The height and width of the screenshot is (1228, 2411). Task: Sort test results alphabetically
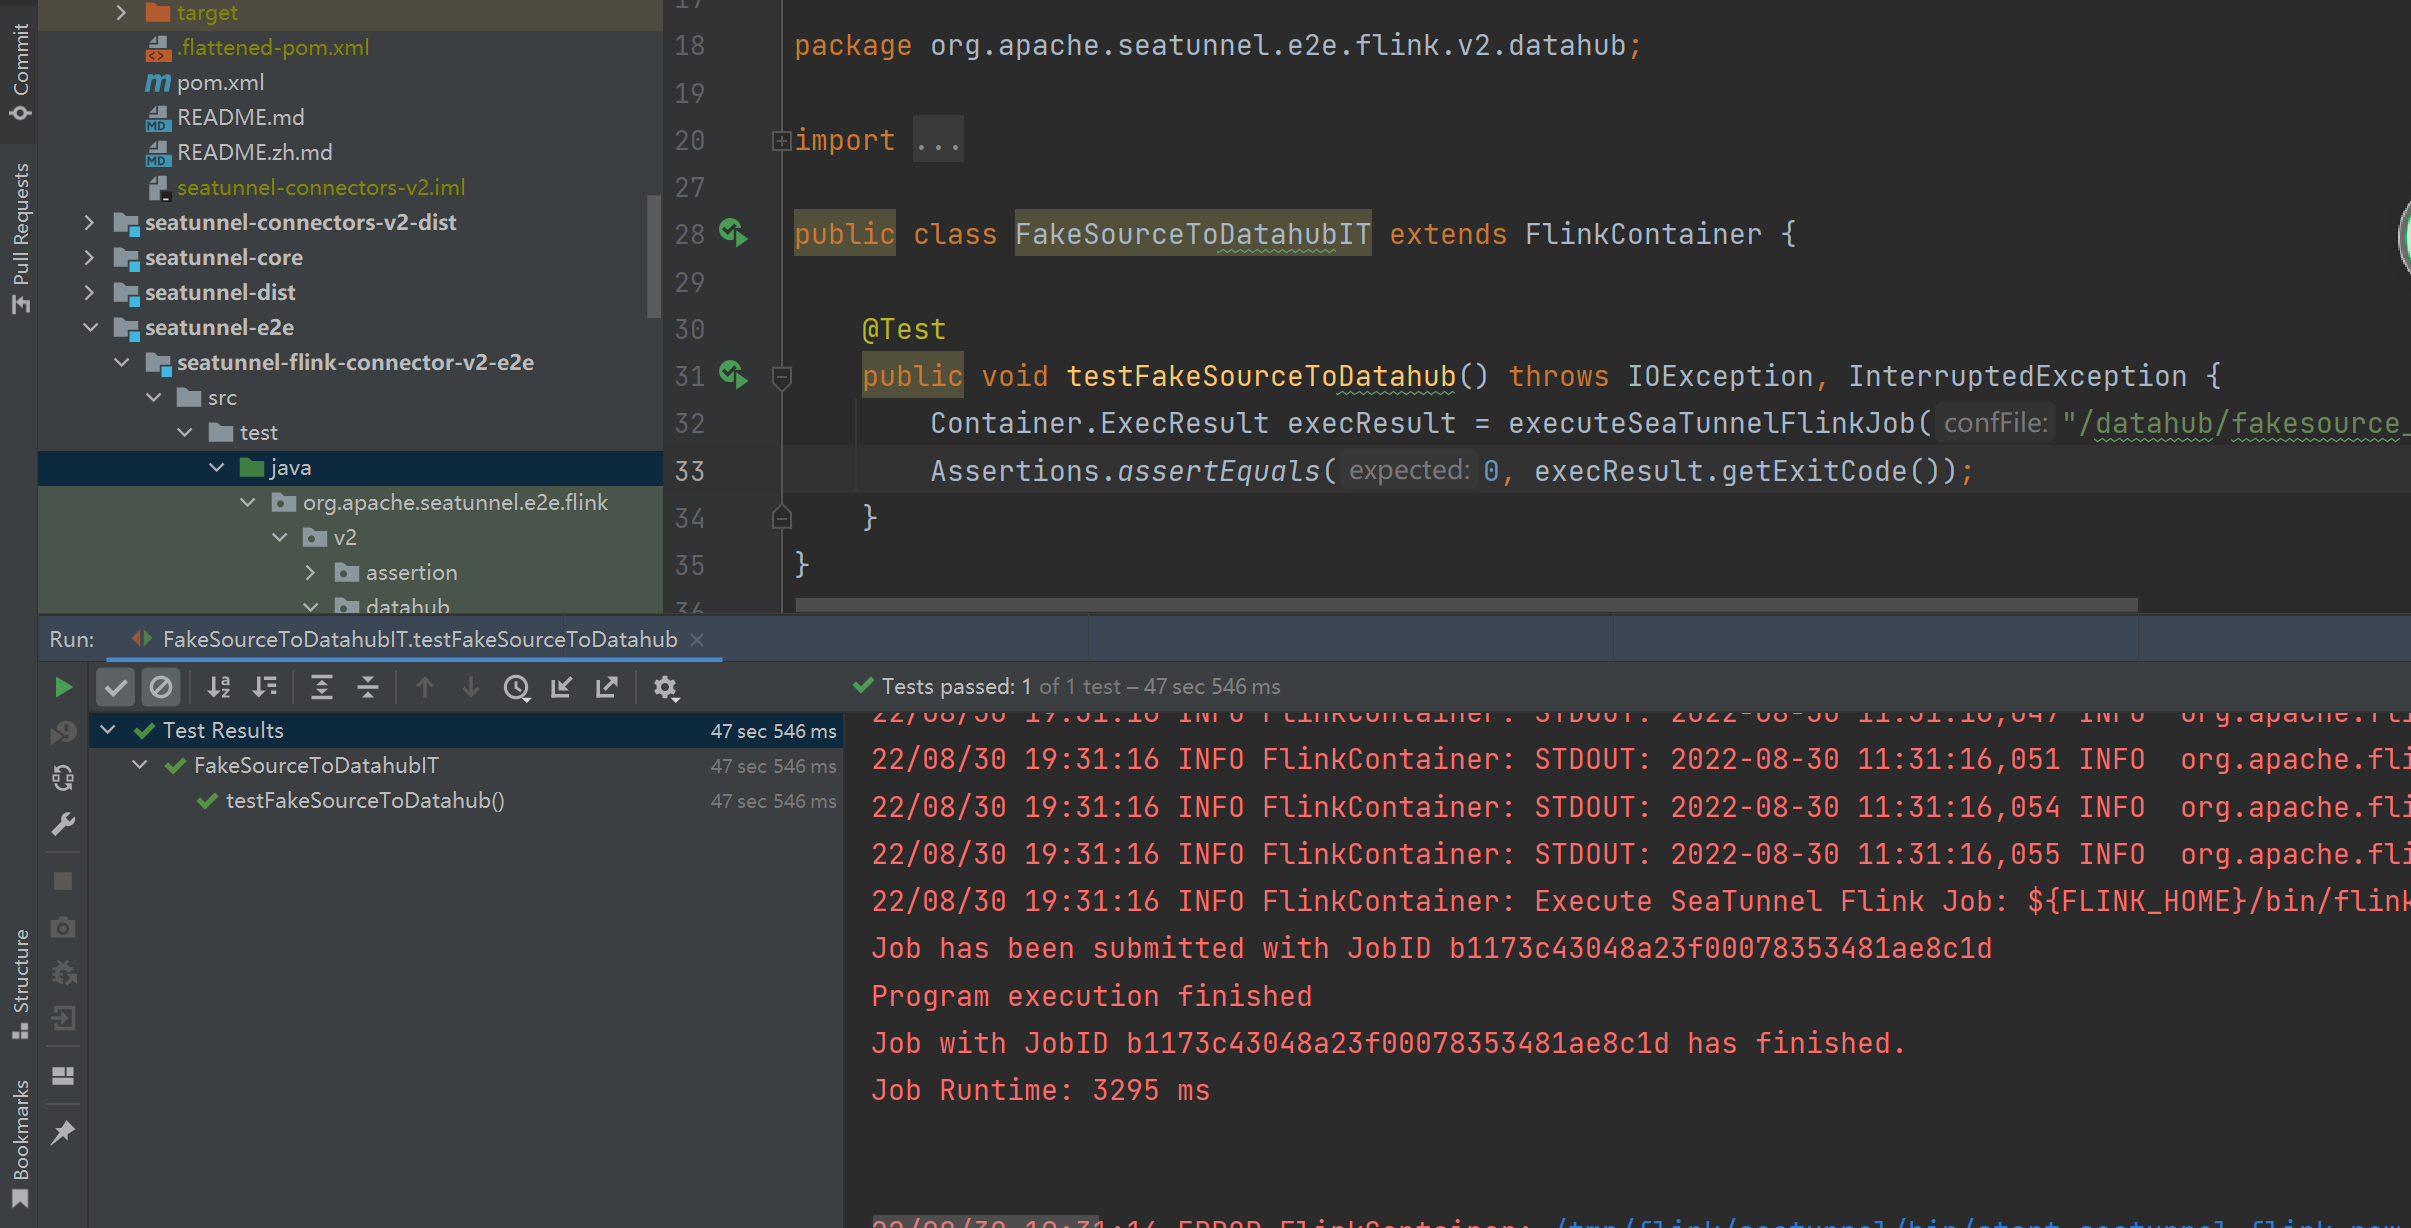click(x=219, y=687)
